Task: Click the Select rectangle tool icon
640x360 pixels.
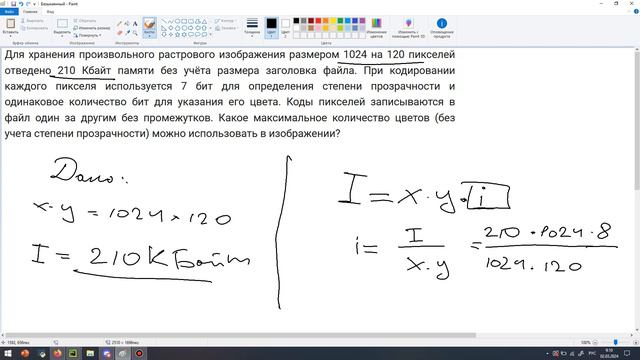Action: tap(62, 24)
